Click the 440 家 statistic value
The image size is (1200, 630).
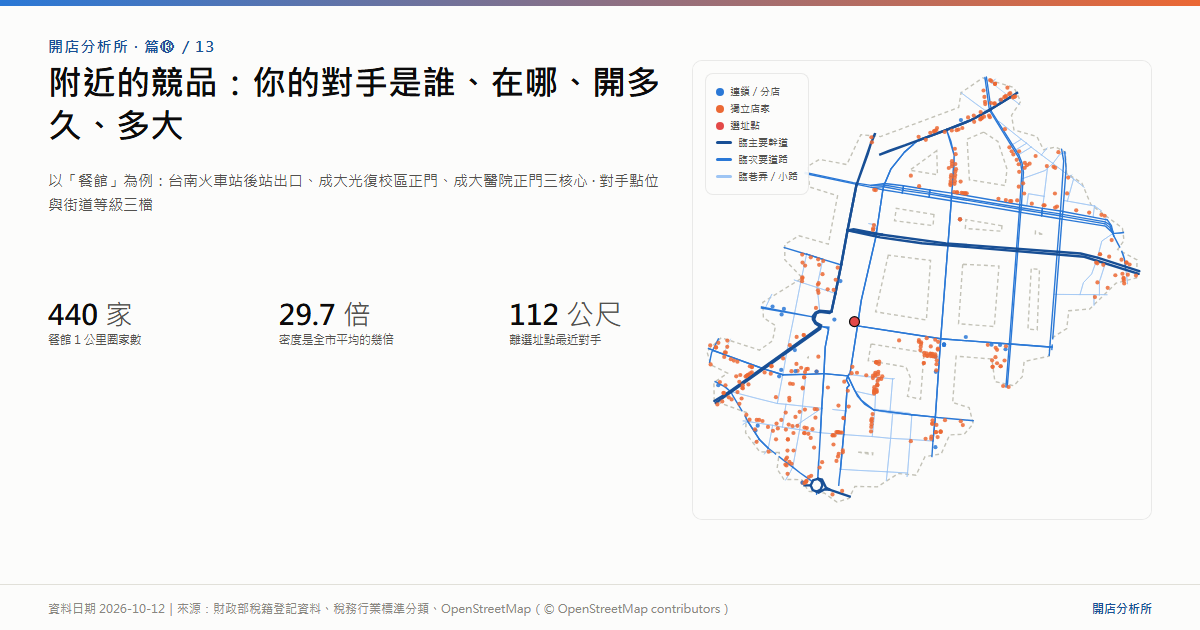[x=90, y=315]
